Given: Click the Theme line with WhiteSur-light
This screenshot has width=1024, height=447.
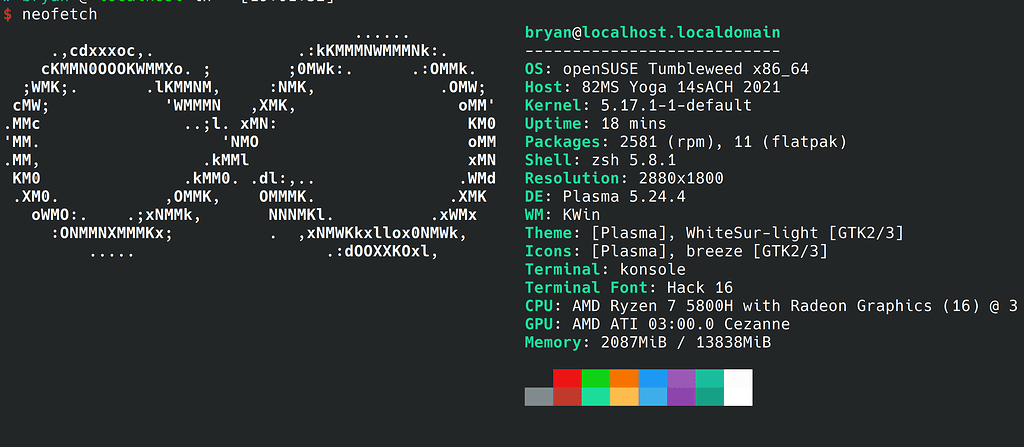Looking at the screenshot, I should click(x=714, y=233).
